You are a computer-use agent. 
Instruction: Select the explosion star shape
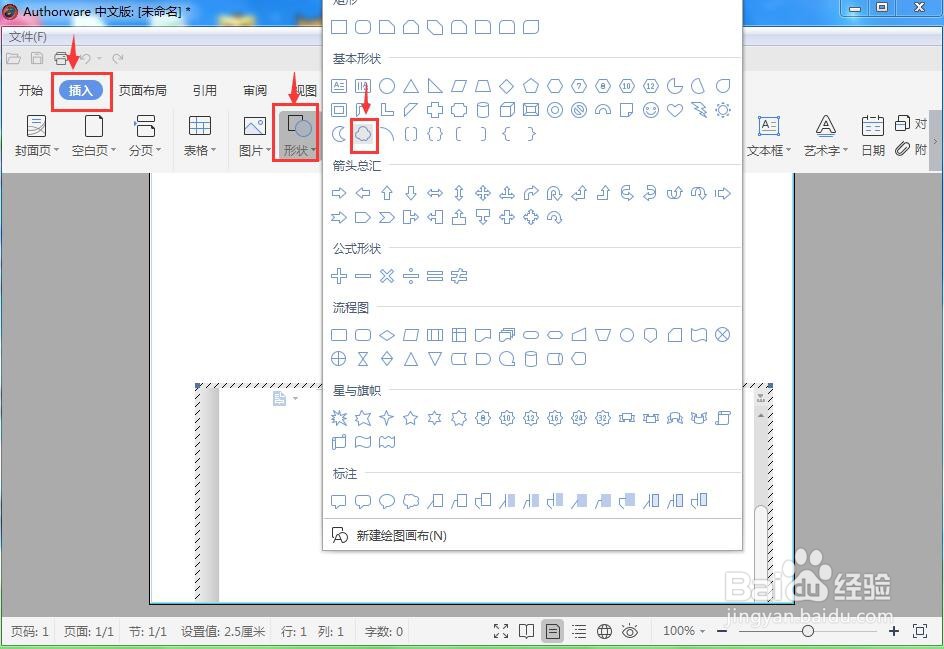point(339,417)
